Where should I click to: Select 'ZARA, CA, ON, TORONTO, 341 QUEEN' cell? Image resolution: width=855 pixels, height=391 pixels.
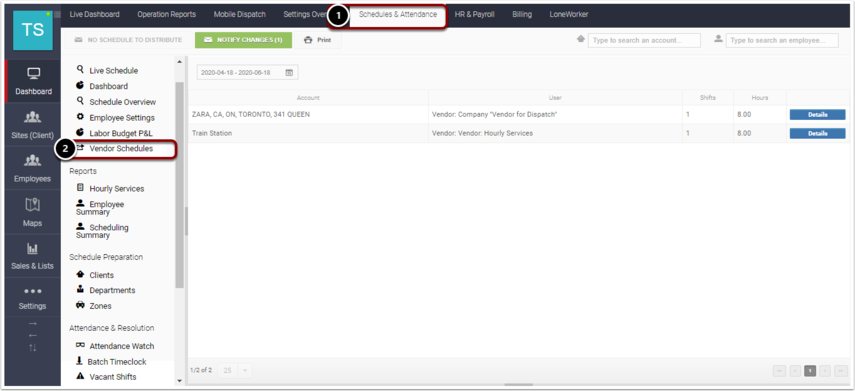308,115
